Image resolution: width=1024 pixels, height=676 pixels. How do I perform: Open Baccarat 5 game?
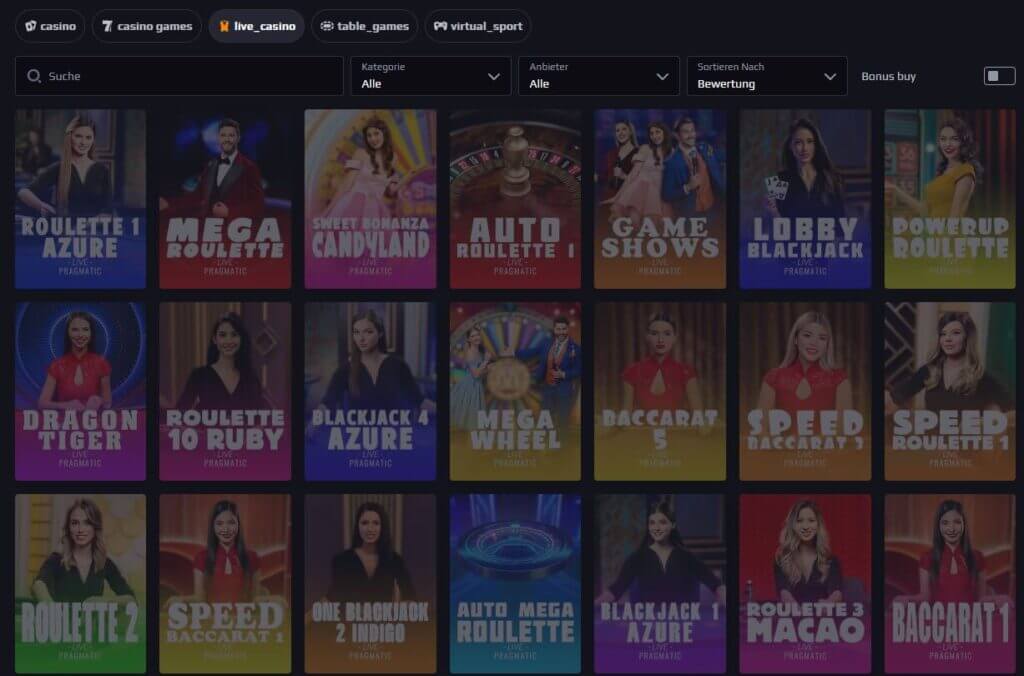point(660,391)
